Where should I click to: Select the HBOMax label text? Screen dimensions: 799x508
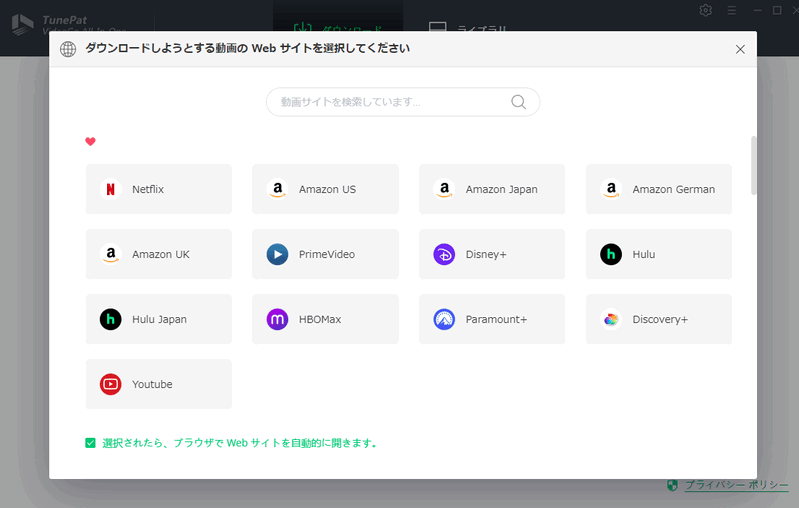(x=319, y=319)
